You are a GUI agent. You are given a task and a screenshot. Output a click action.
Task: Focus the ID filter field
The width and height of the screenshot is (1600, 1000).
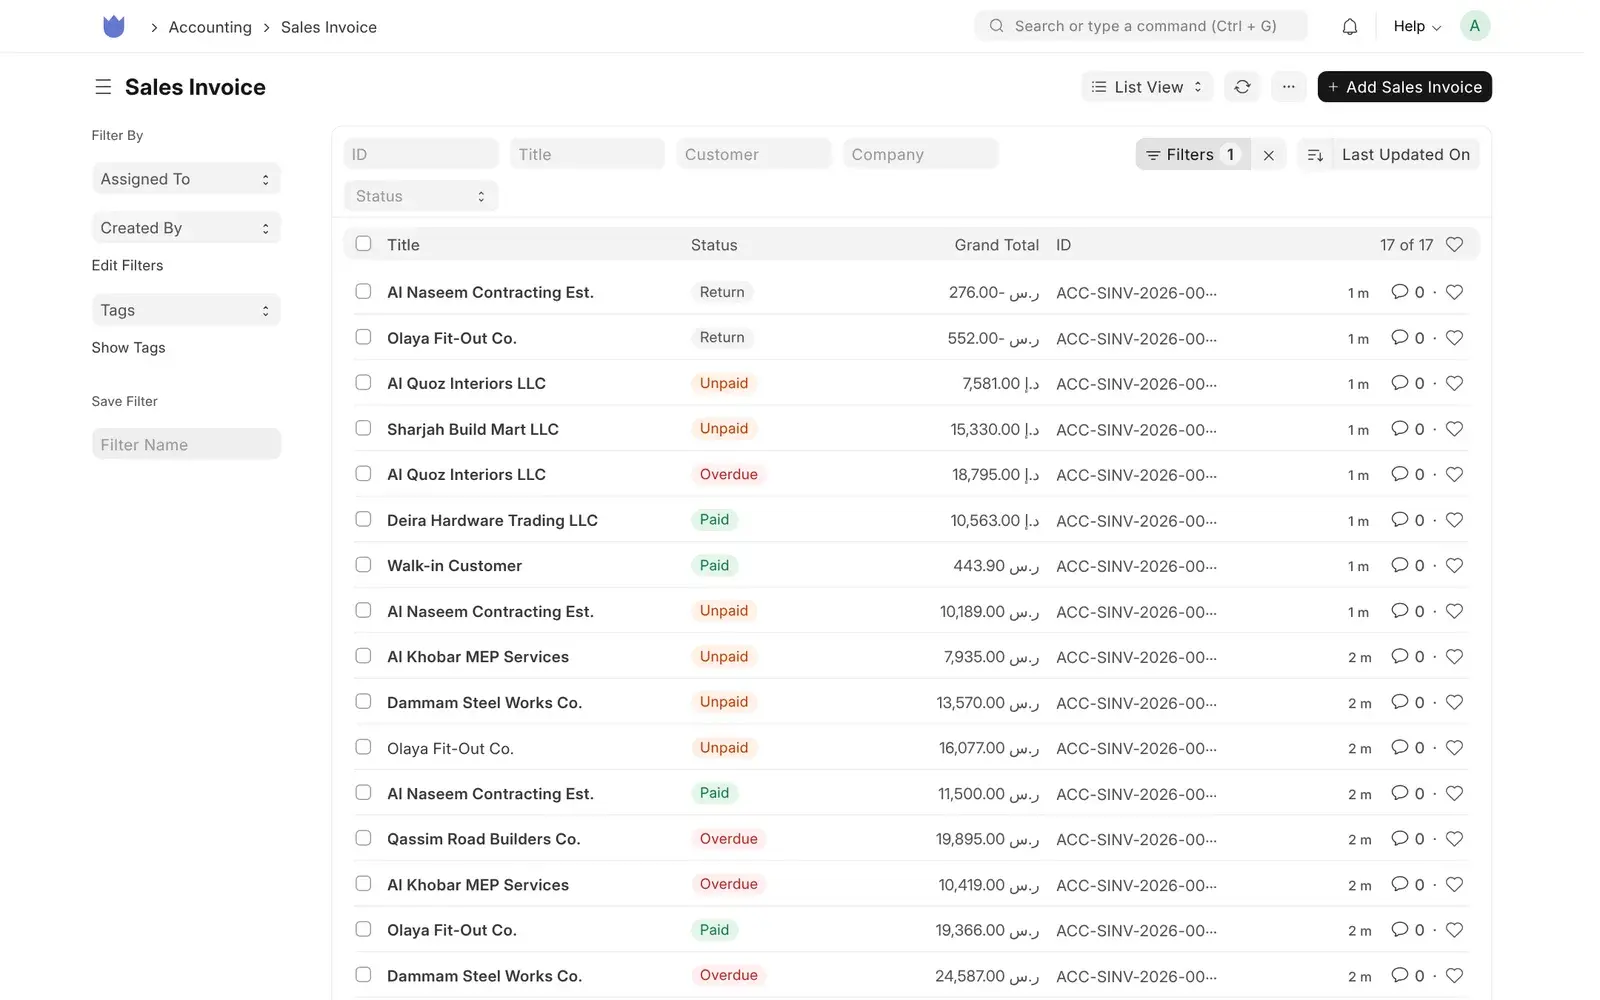(x=421, y=154)
